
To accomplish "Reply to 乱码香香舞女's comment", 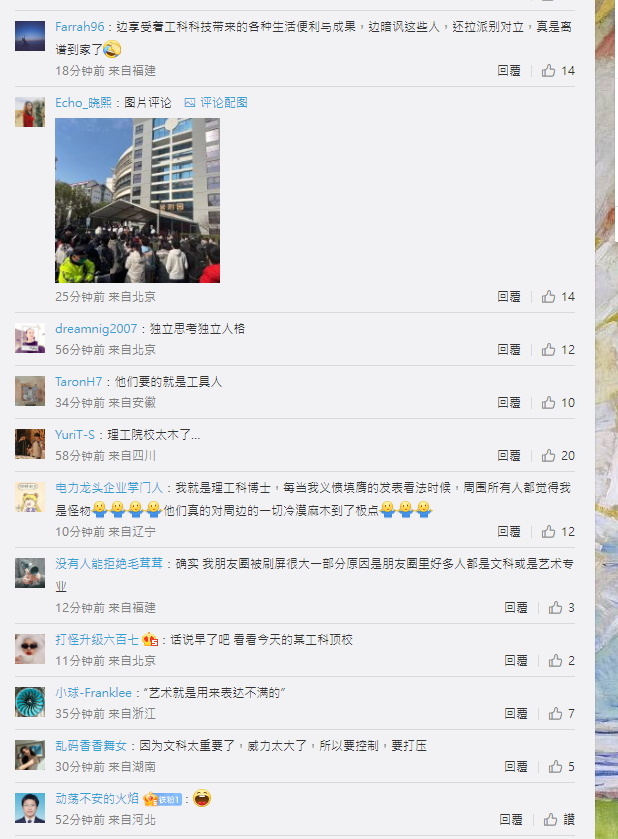I will pyautogui.click(x=516, y=766).
